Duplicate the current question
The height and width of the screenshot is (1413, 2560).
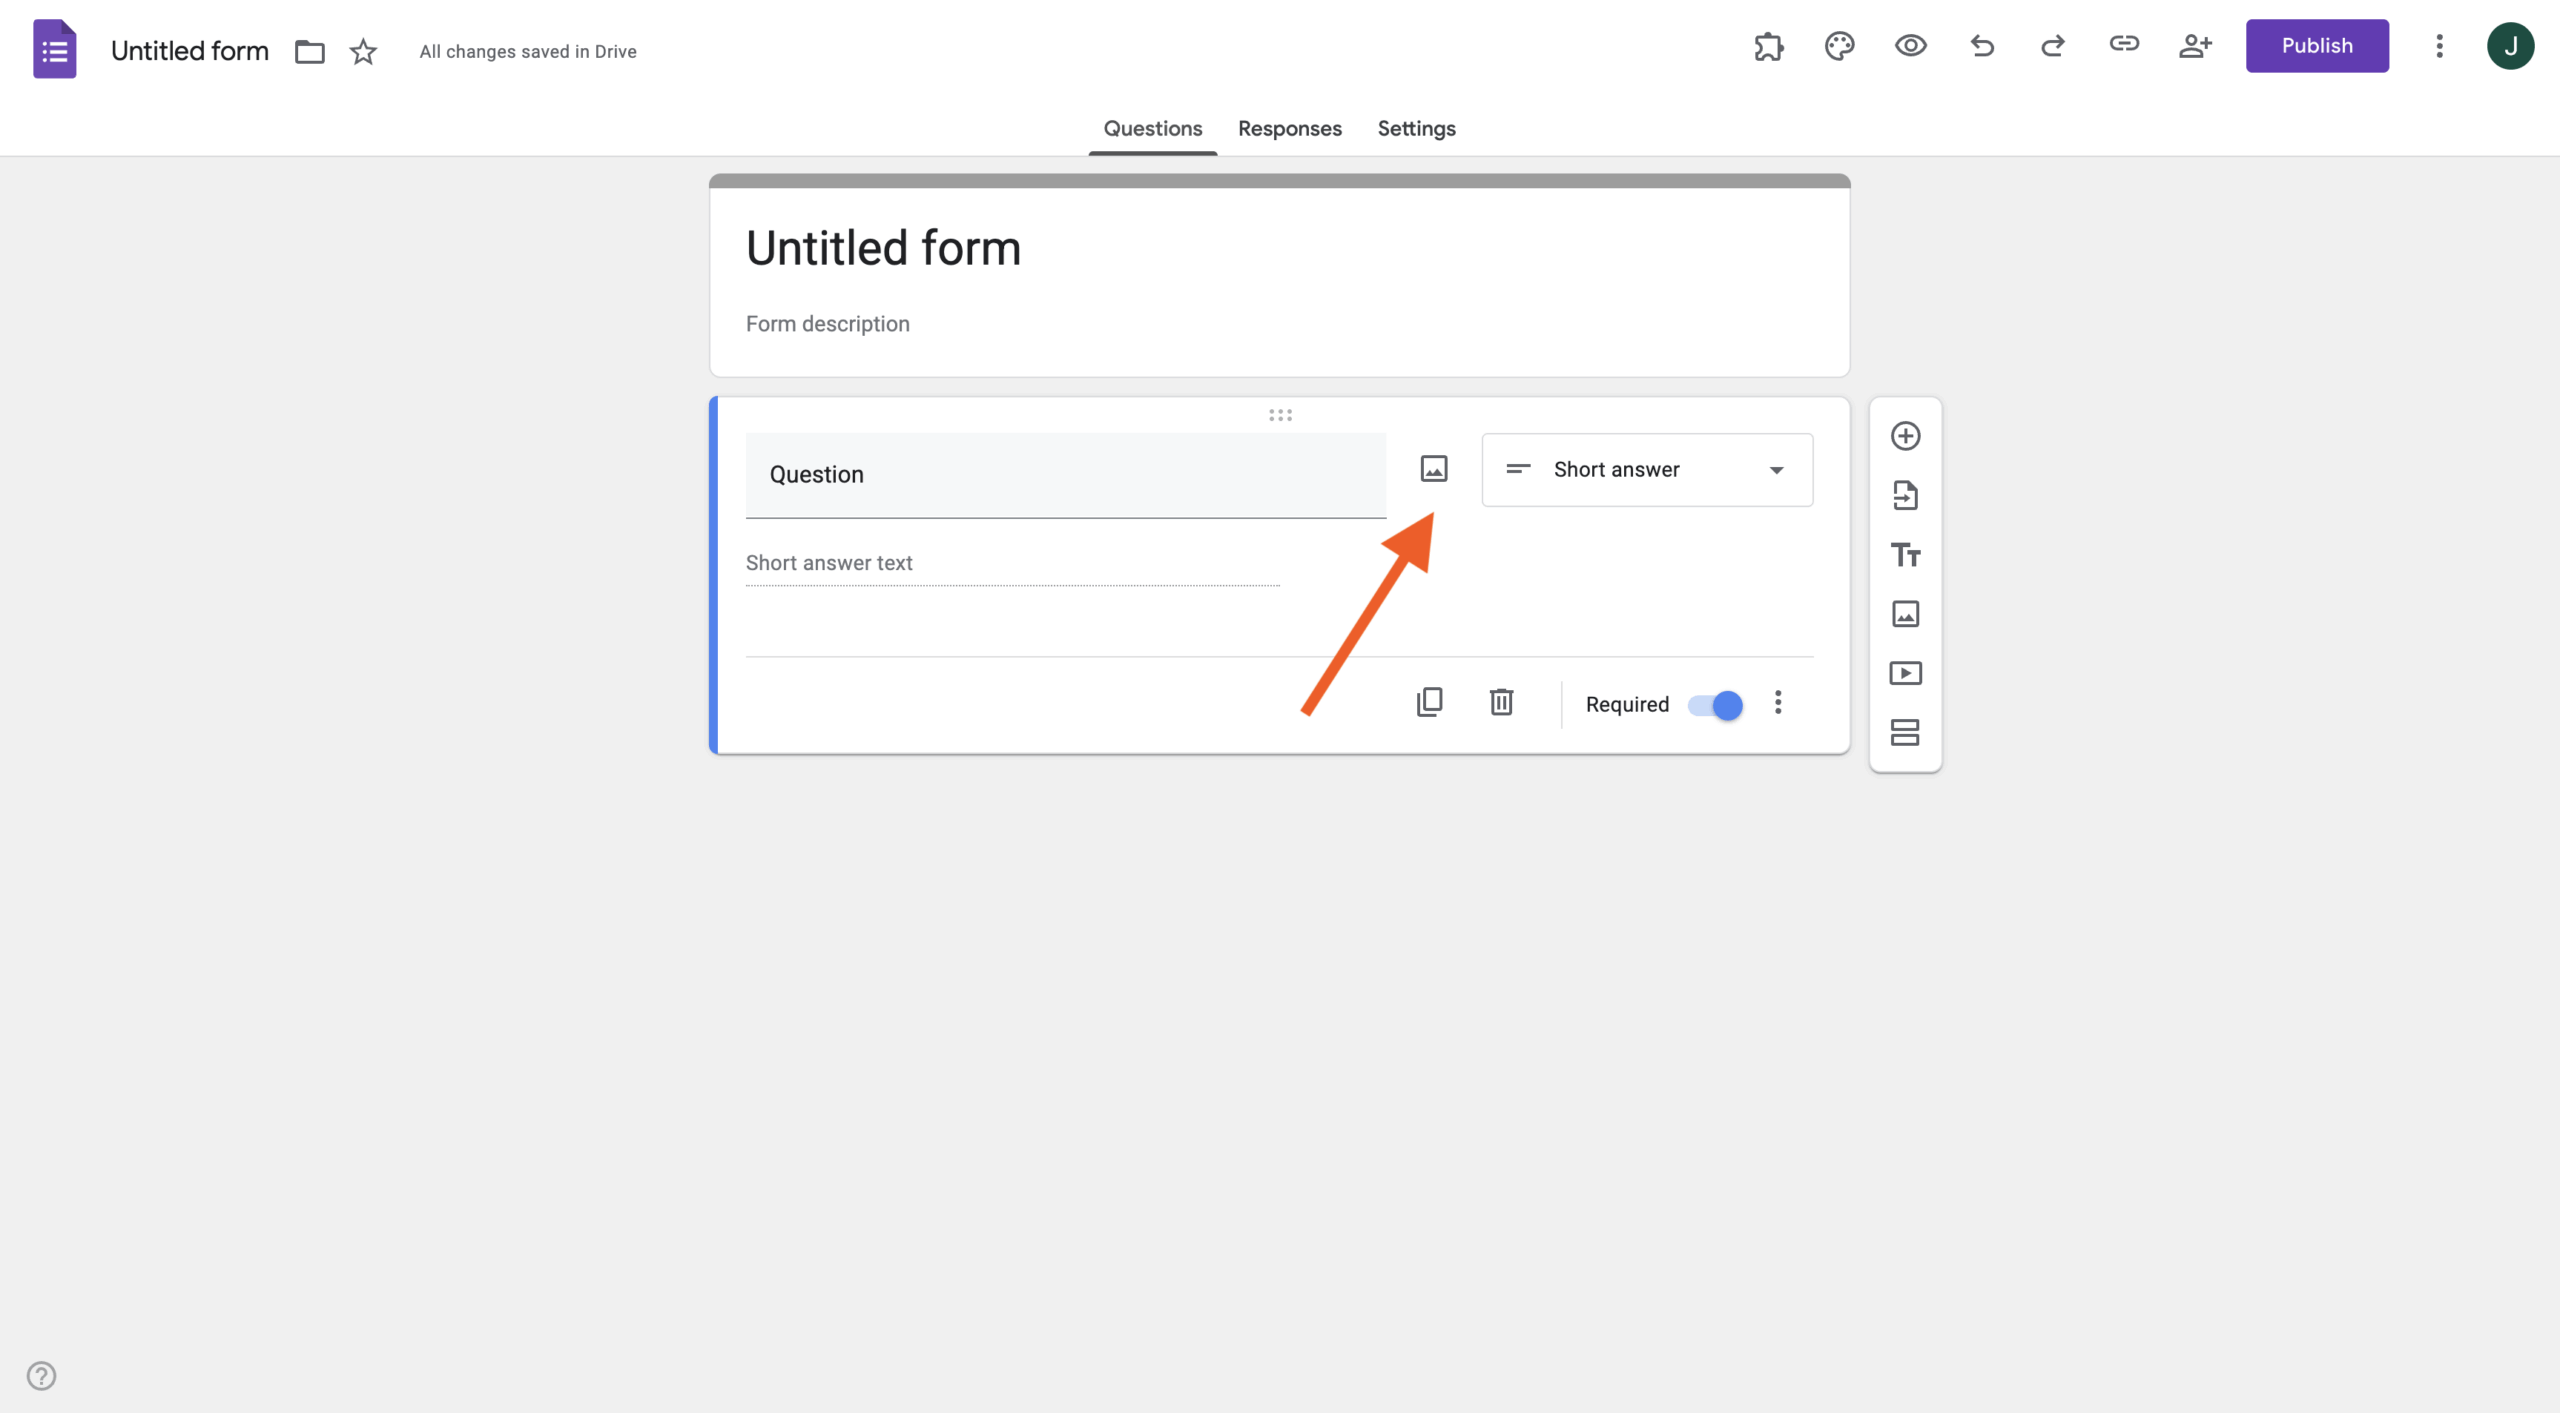(1429, 701)
